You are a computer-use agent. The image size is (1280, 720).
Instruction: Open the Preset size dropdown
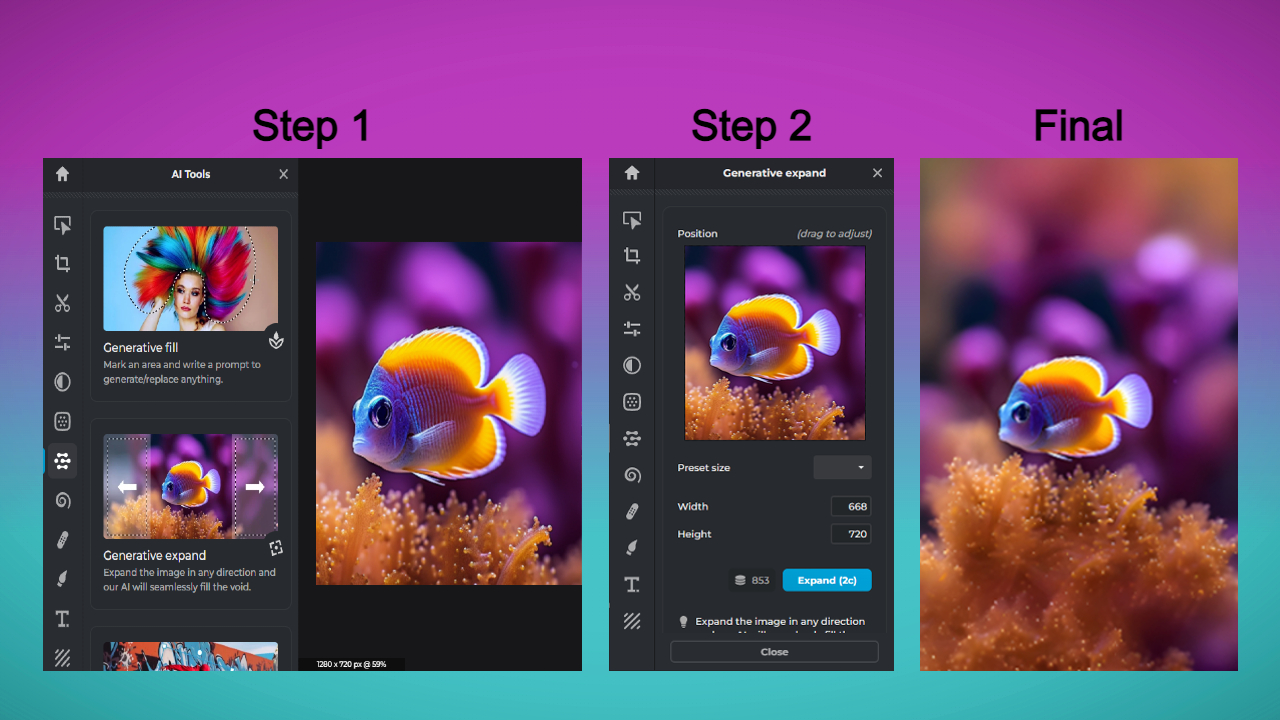click(x=842, y=467)
